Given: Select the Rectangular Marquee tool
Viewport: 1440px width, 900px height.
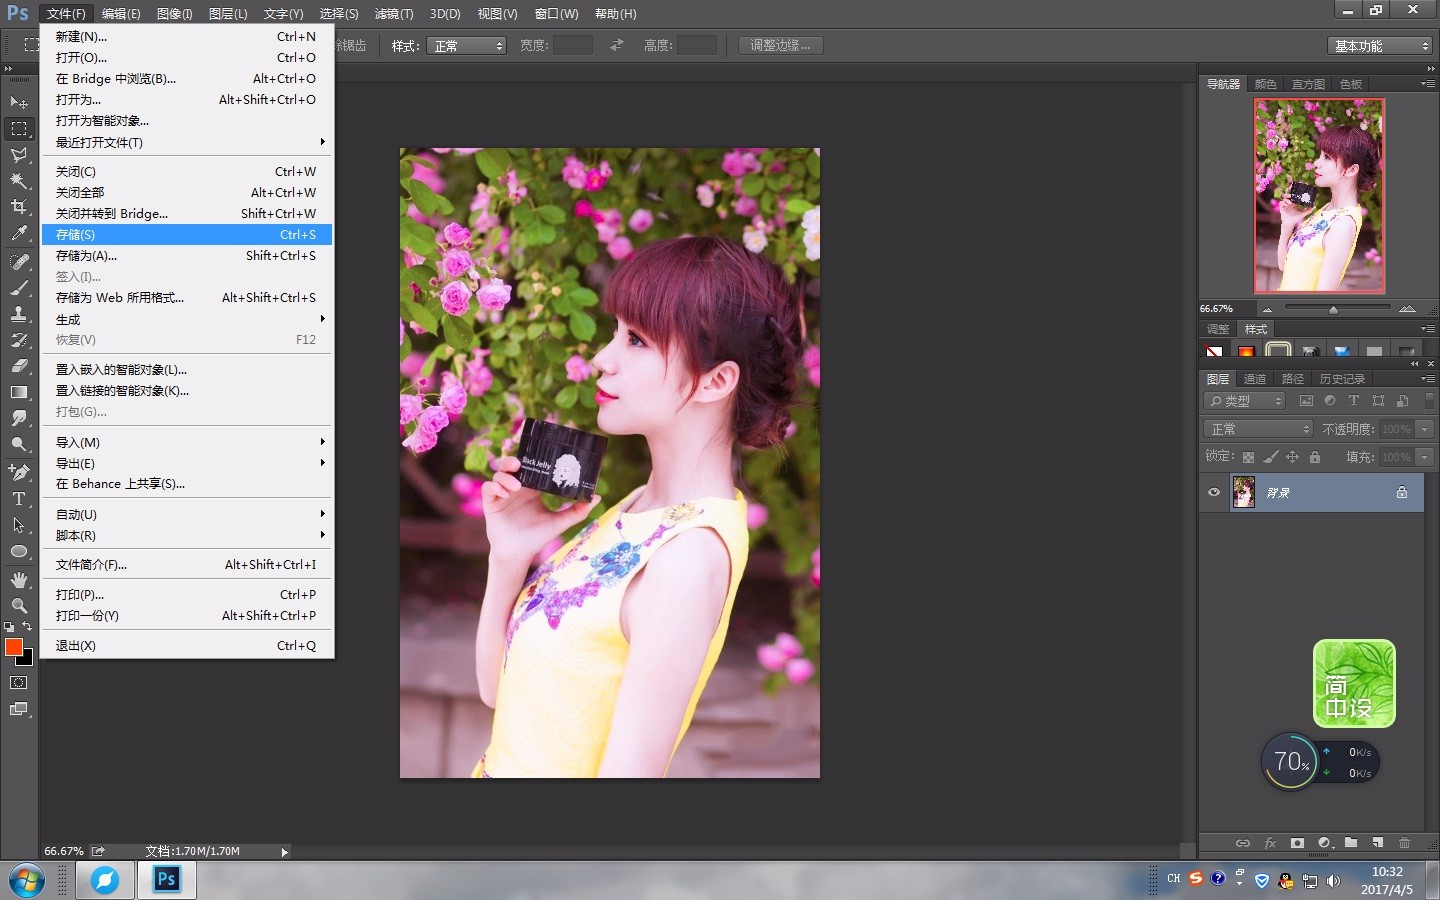Looking at the screenshot, I should tap(19, 128).
